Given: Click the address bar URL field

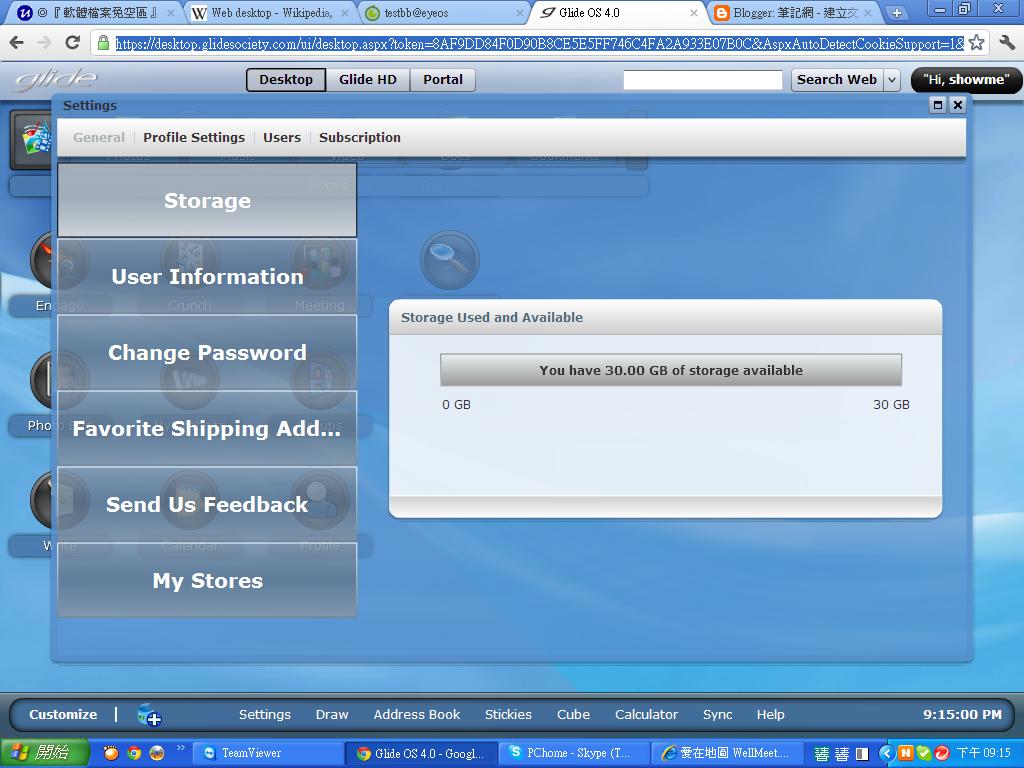Looking at the screenshot, I should point(539,44).
